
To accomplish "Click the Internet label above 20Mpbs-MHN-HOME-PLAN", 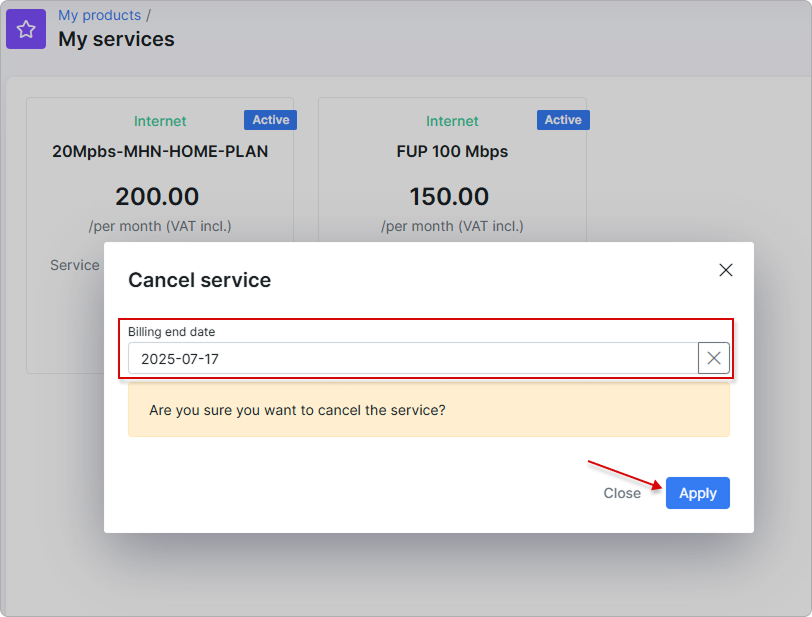I will [160, 121].
